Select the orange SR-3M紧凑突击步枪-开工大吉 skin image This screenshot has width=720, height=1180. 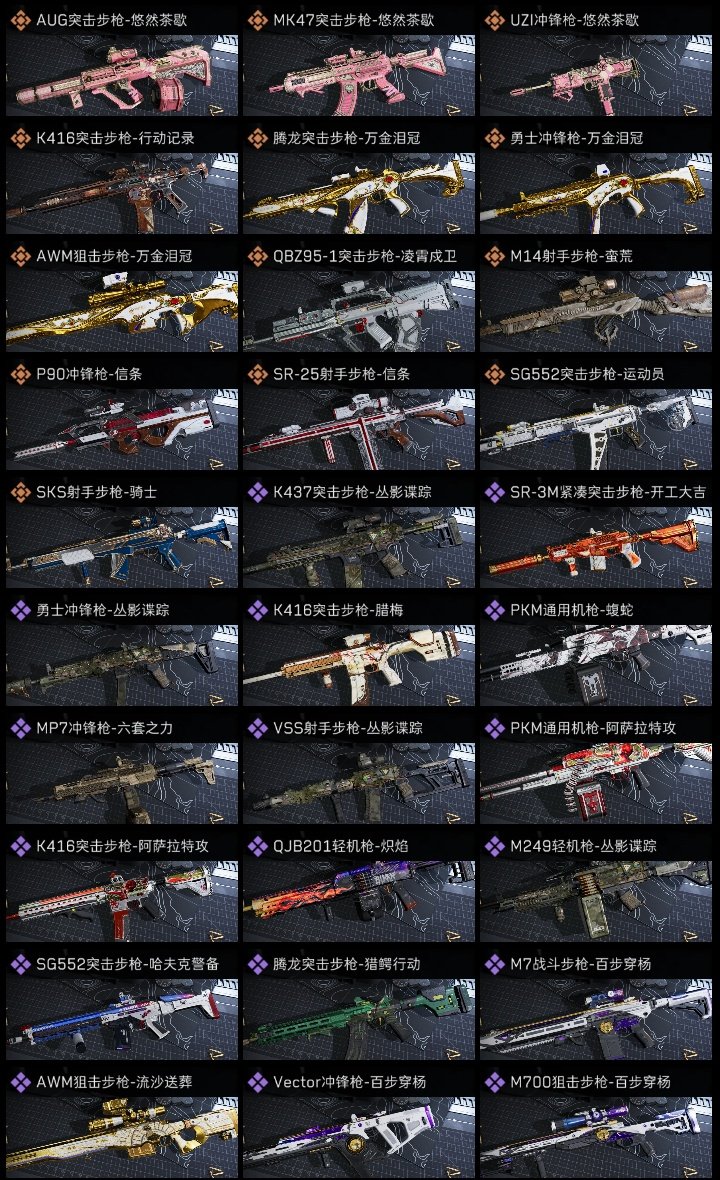(x=596, y=548)
